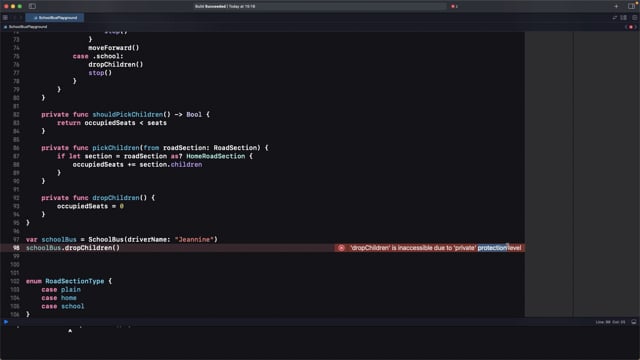This screenshot has width=640, height=360.
Task: Click 'private func dropChildren()' declaration
Action: (98, 198)
